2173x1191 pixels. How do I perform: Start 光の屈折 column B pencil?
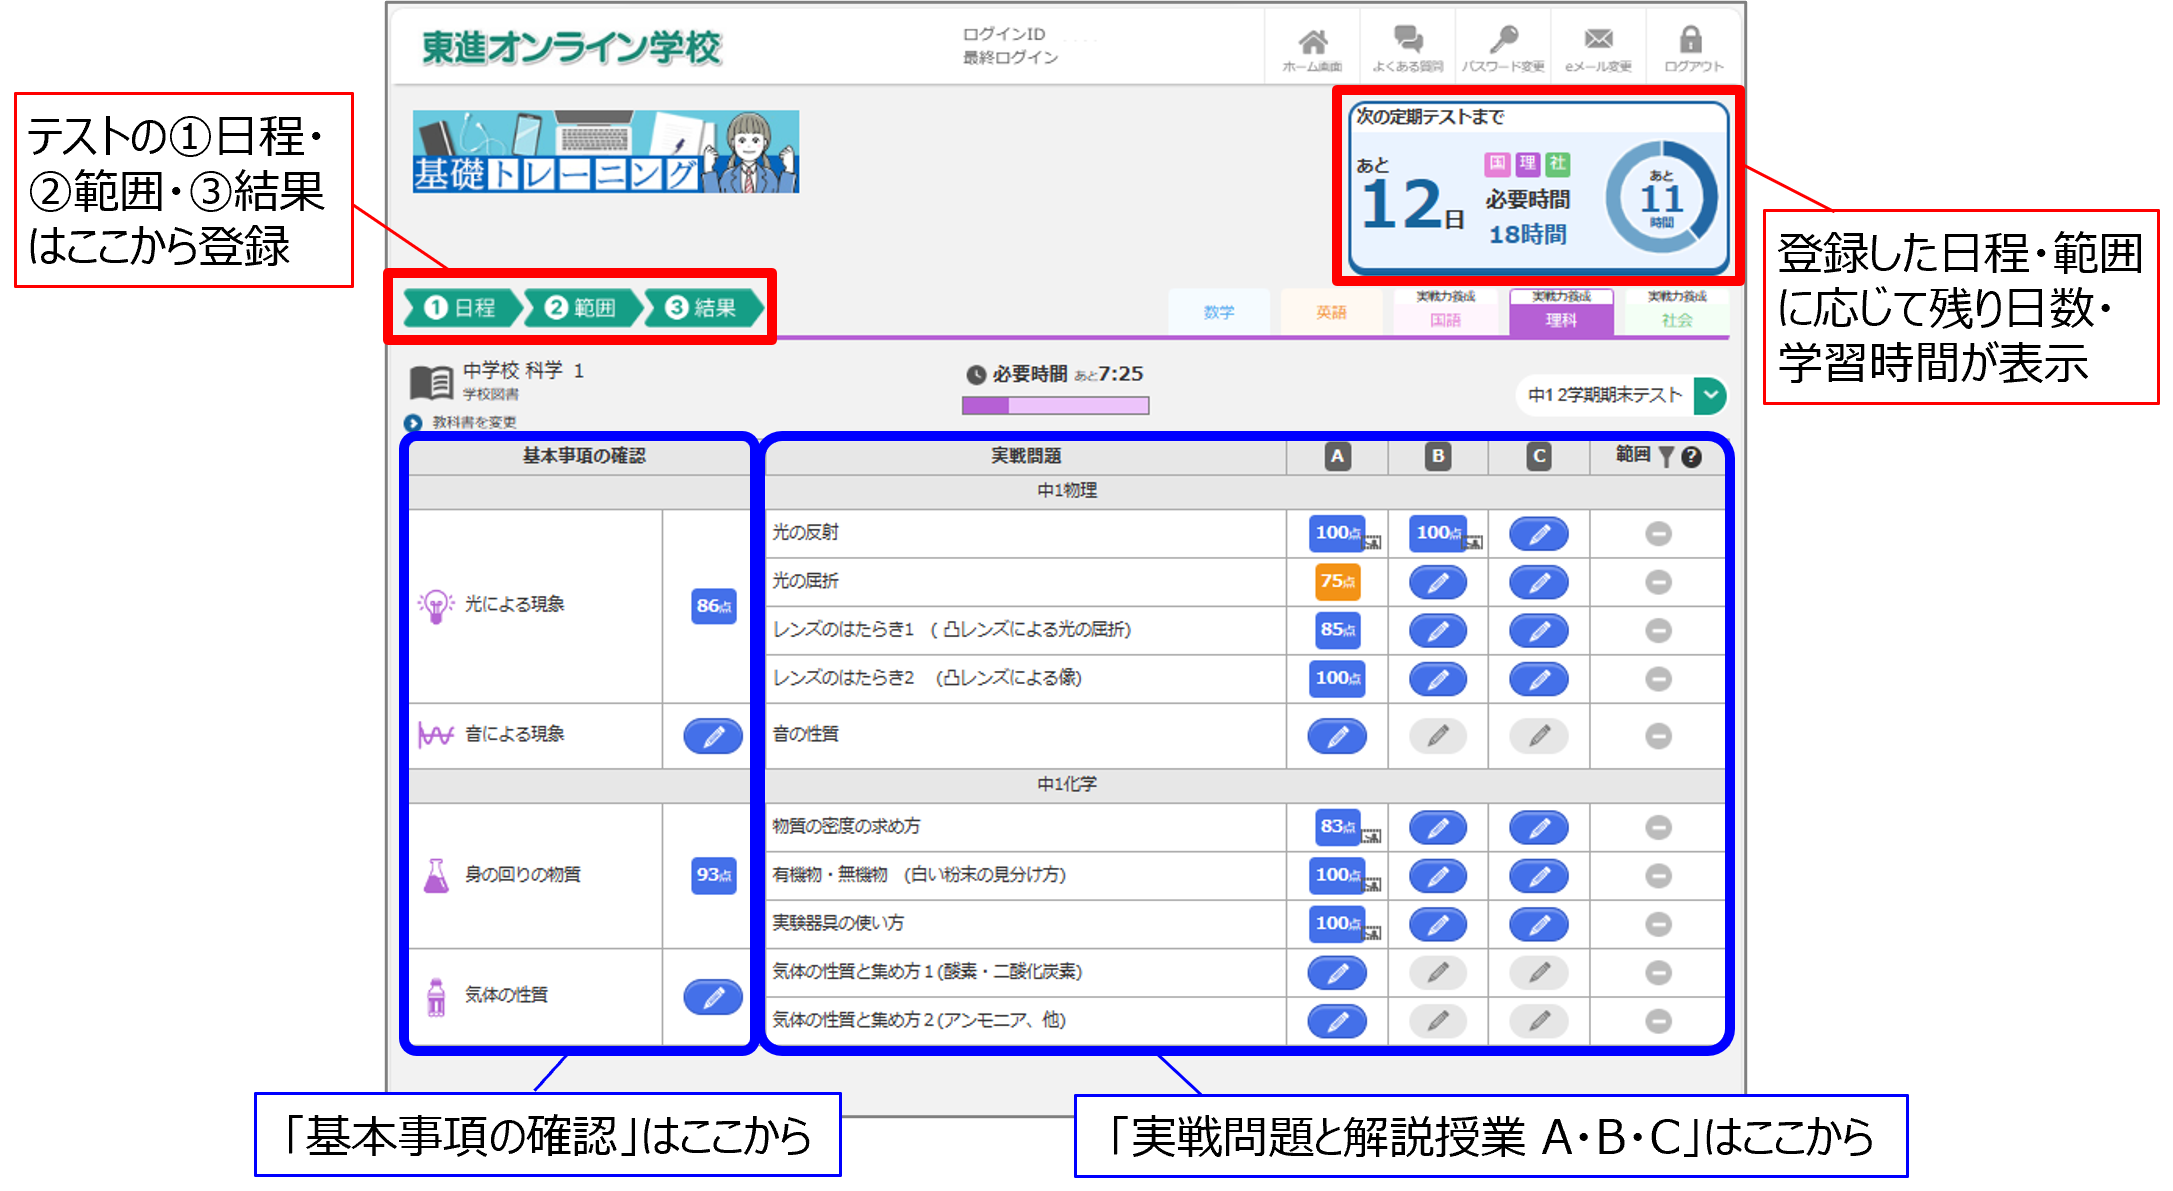(1437, 582)
